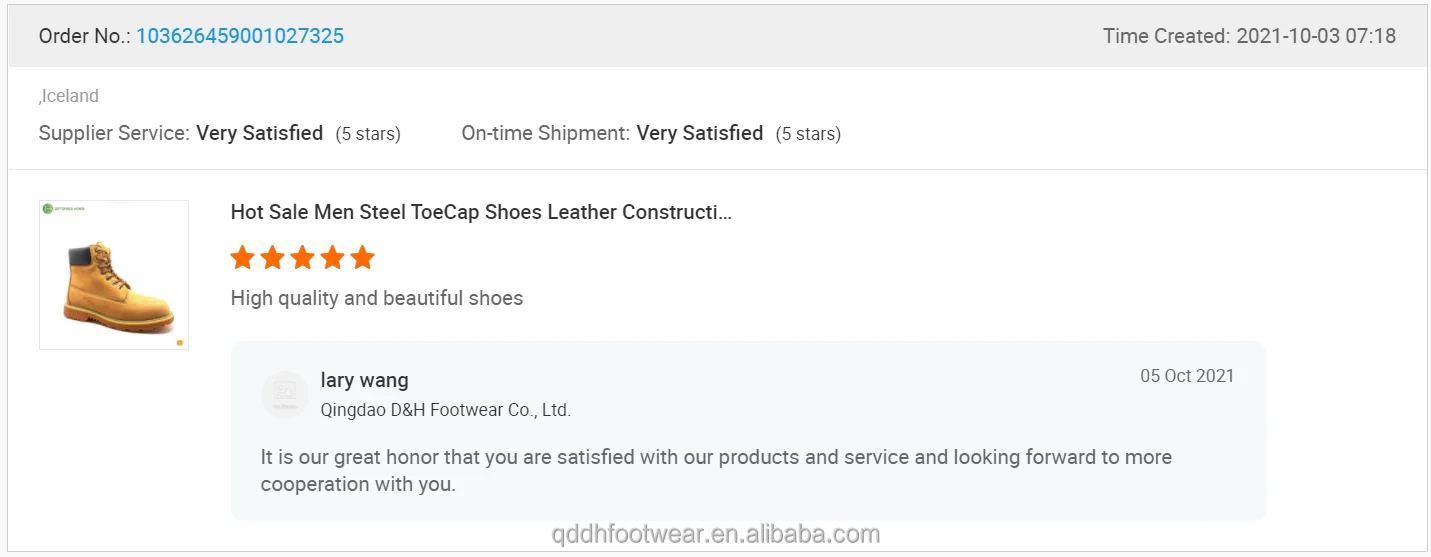Click the fourth orange rating star
The height and width of the screenshot is (557, 1431).
[x=332, y=258]
